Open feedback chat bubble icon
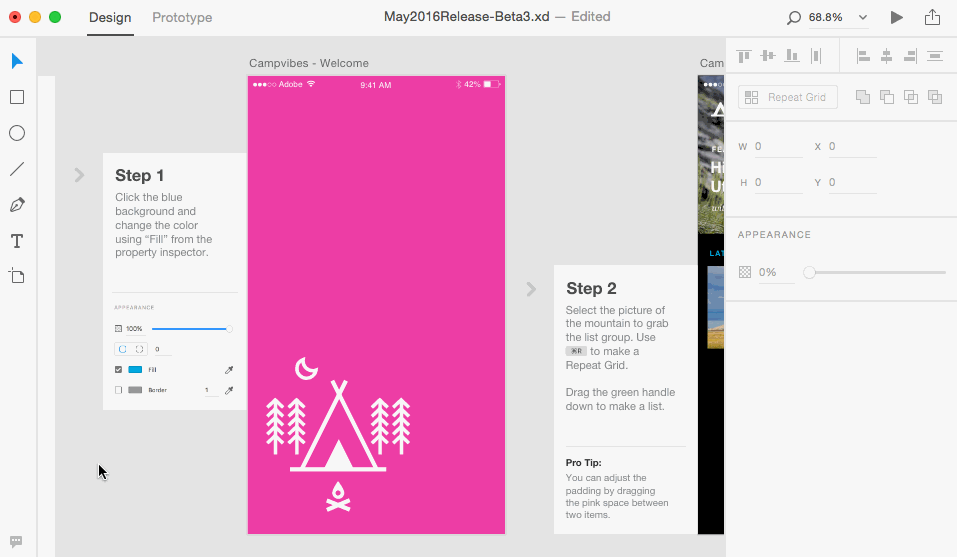957x557 pixels. coord(16,541)
